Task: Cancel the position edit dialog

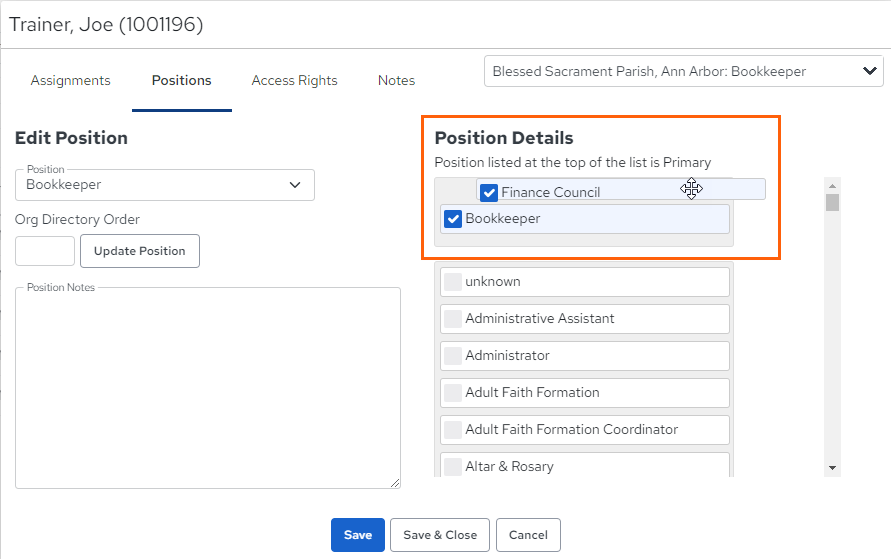Action: tap(528, 535)
